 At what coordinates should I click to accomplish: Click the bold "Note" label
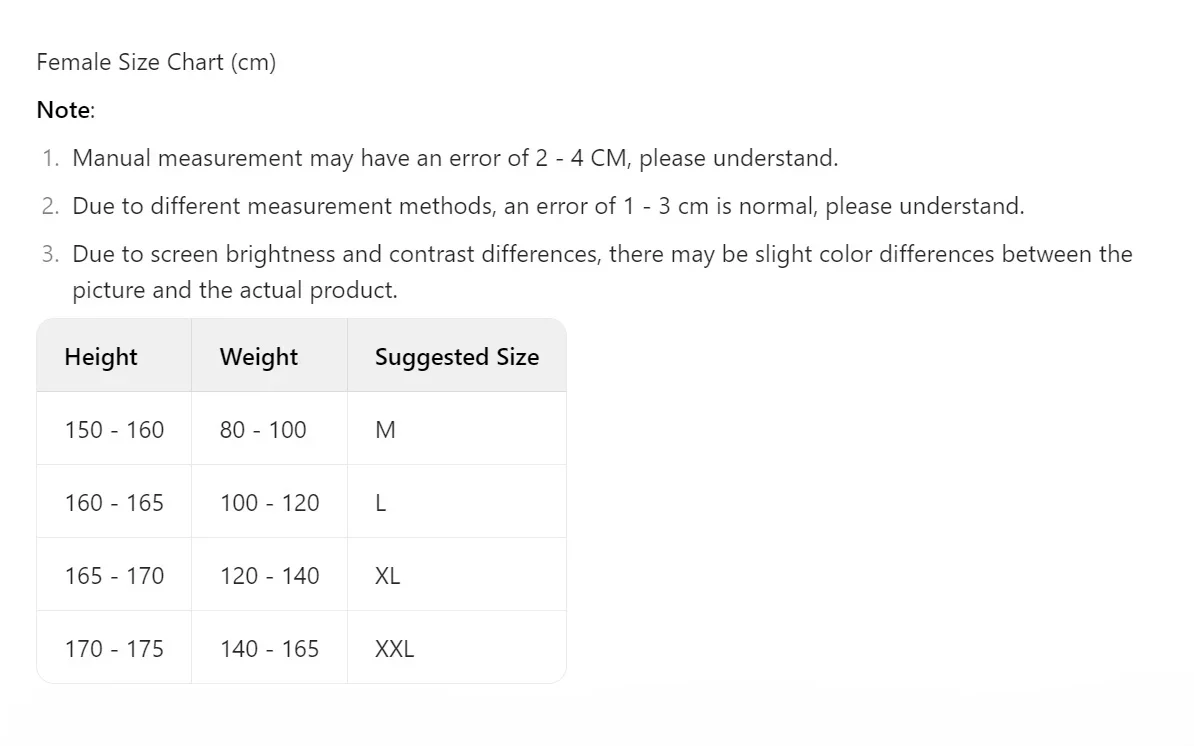pos(64,110)
